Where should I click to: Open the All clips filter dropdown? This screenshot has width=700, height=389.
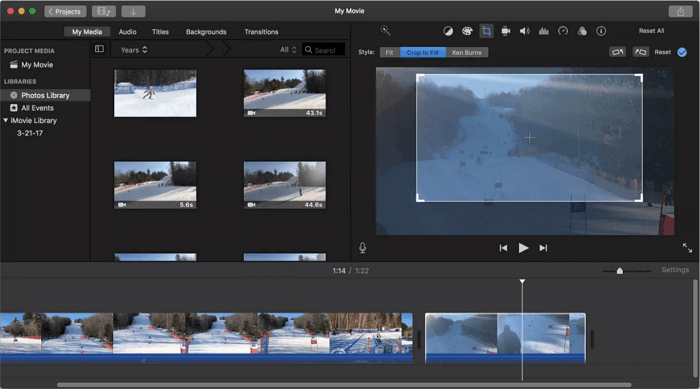288,50
